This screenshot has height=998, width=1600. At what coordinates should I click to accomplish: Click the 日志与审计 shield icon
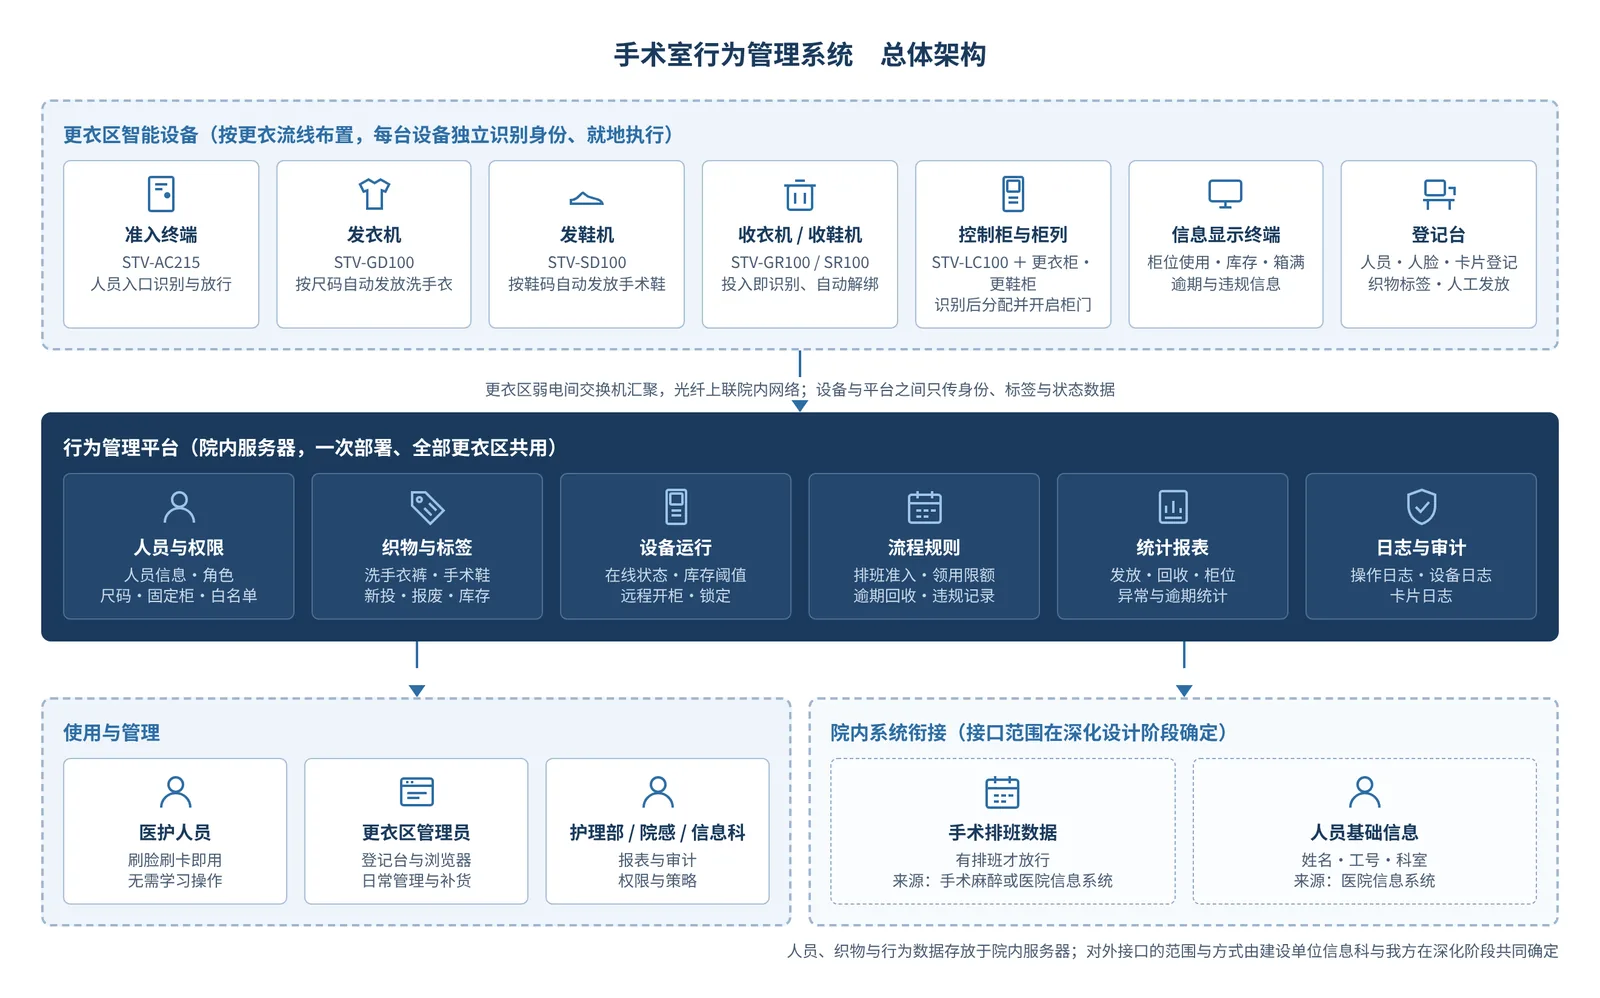point(1421,507)
